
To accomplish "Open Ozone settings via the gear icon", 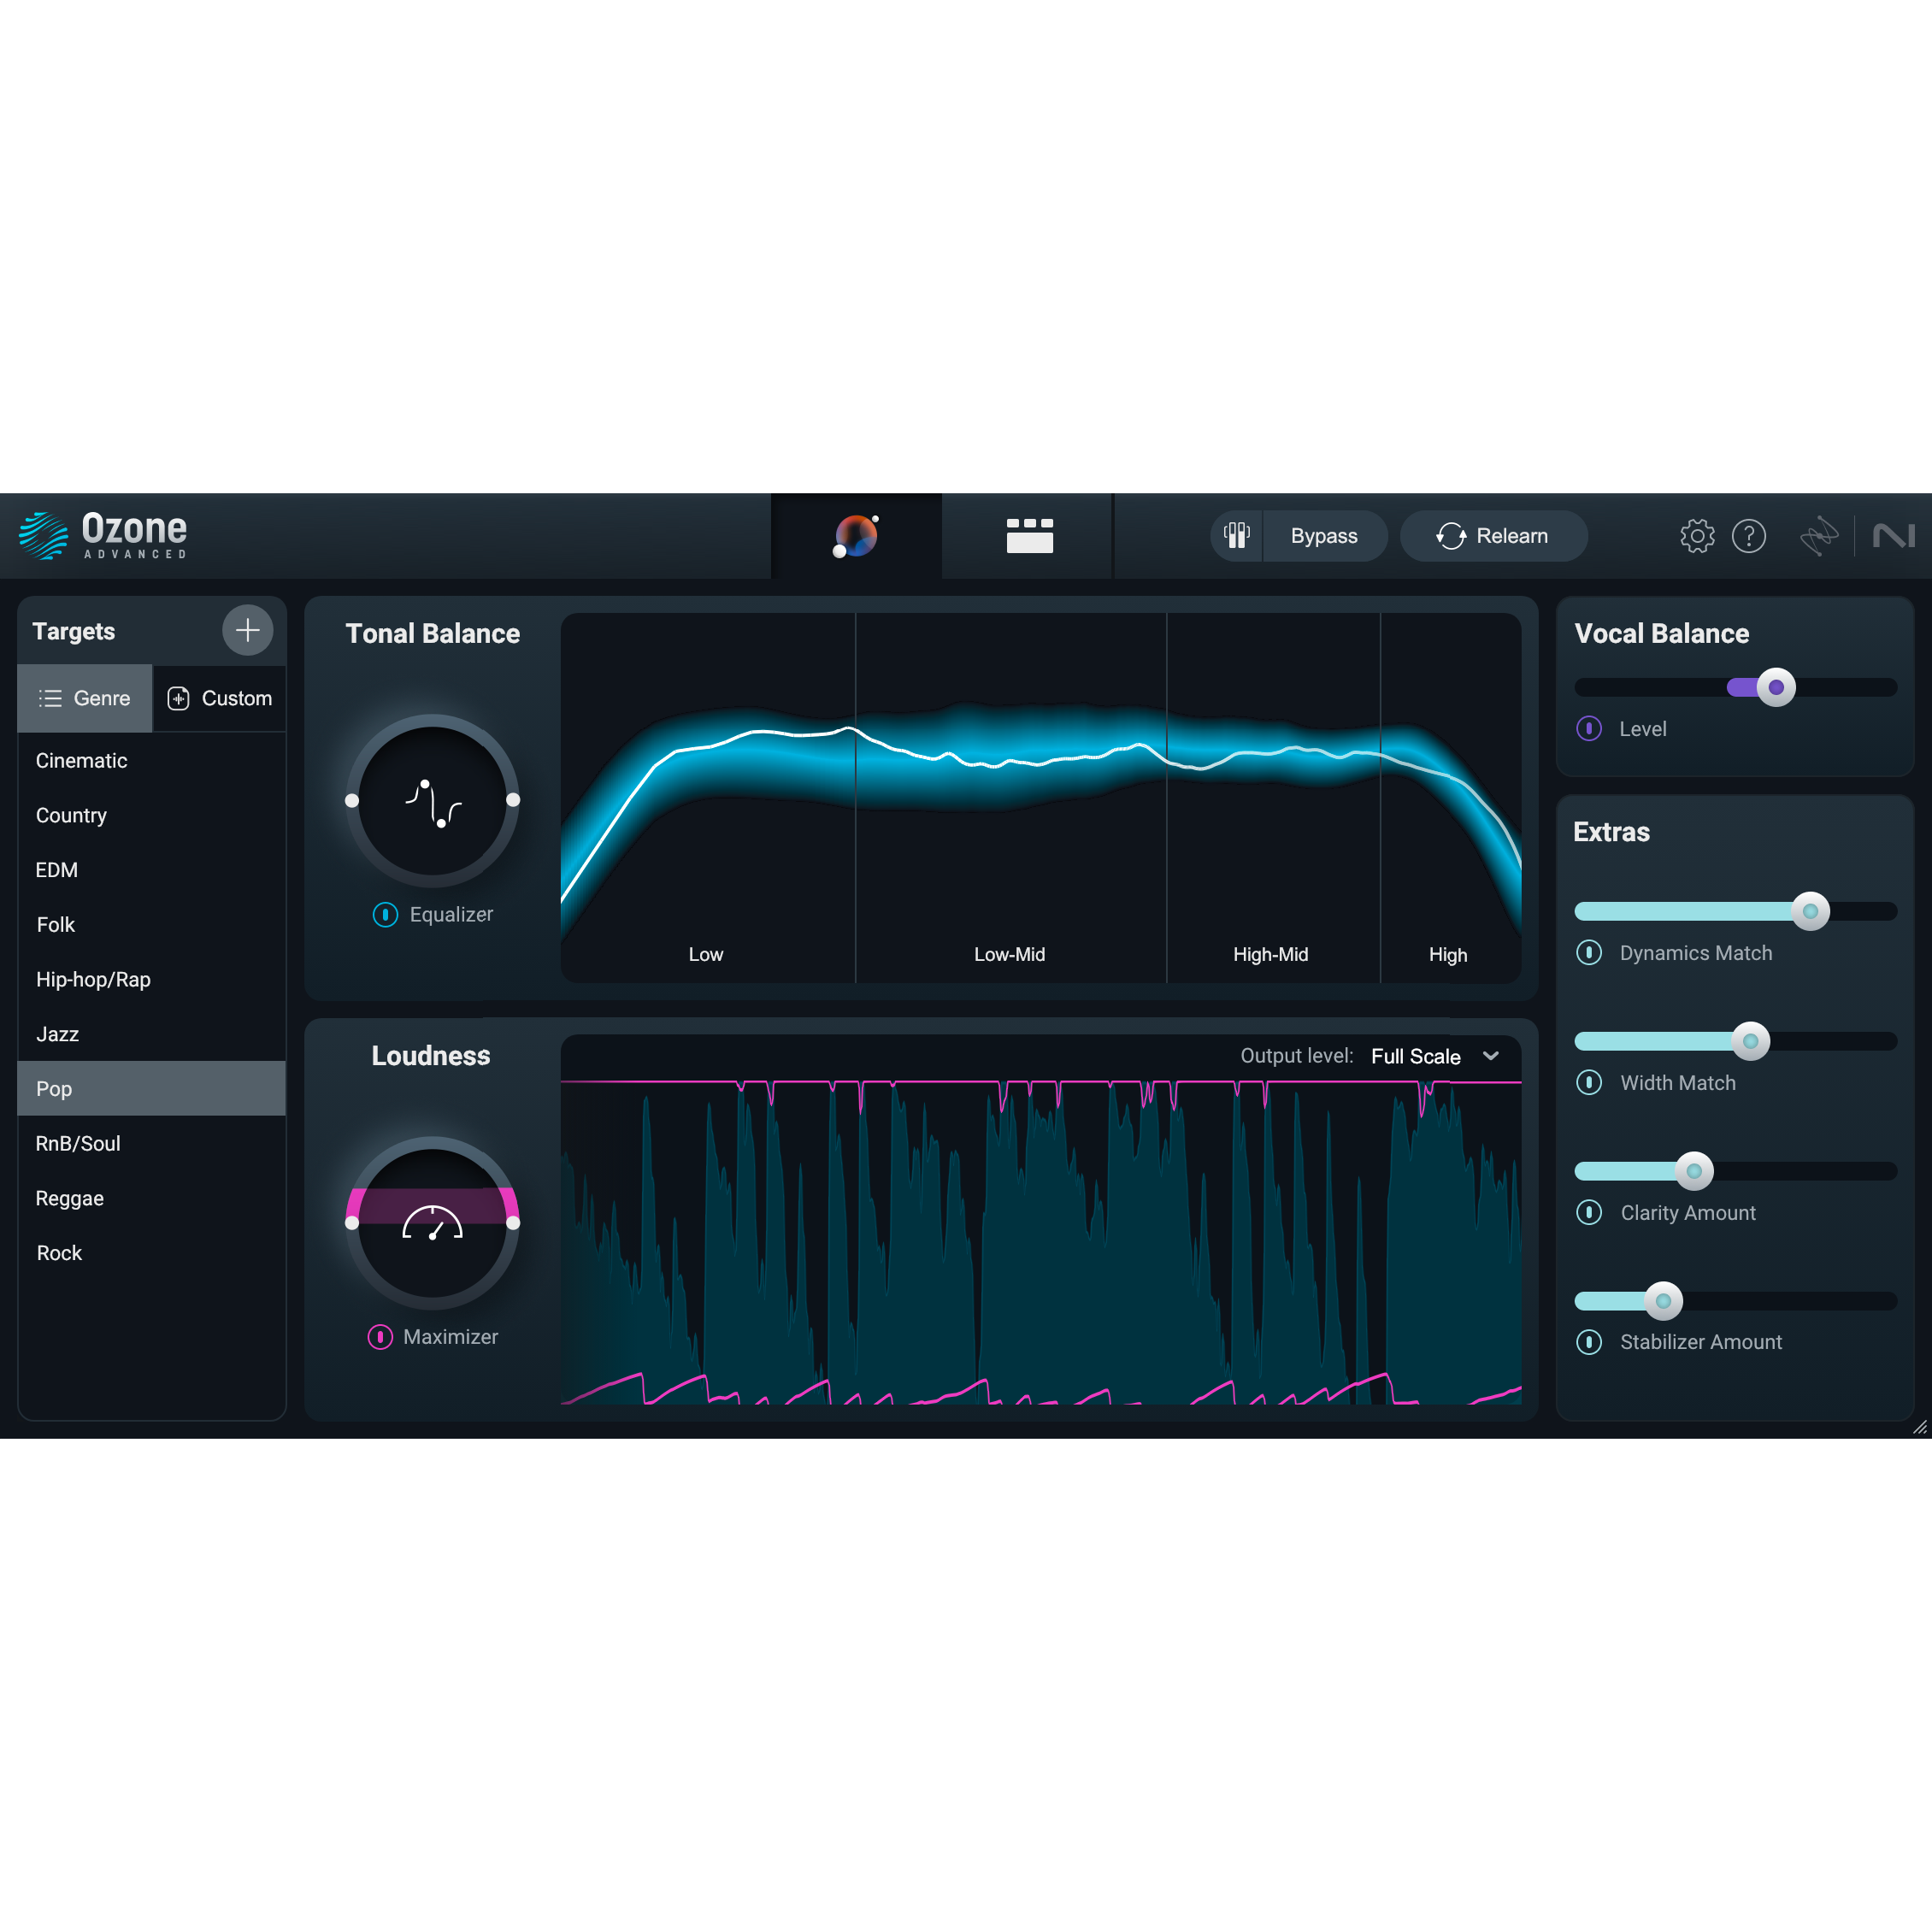I will coord(1697,536).
